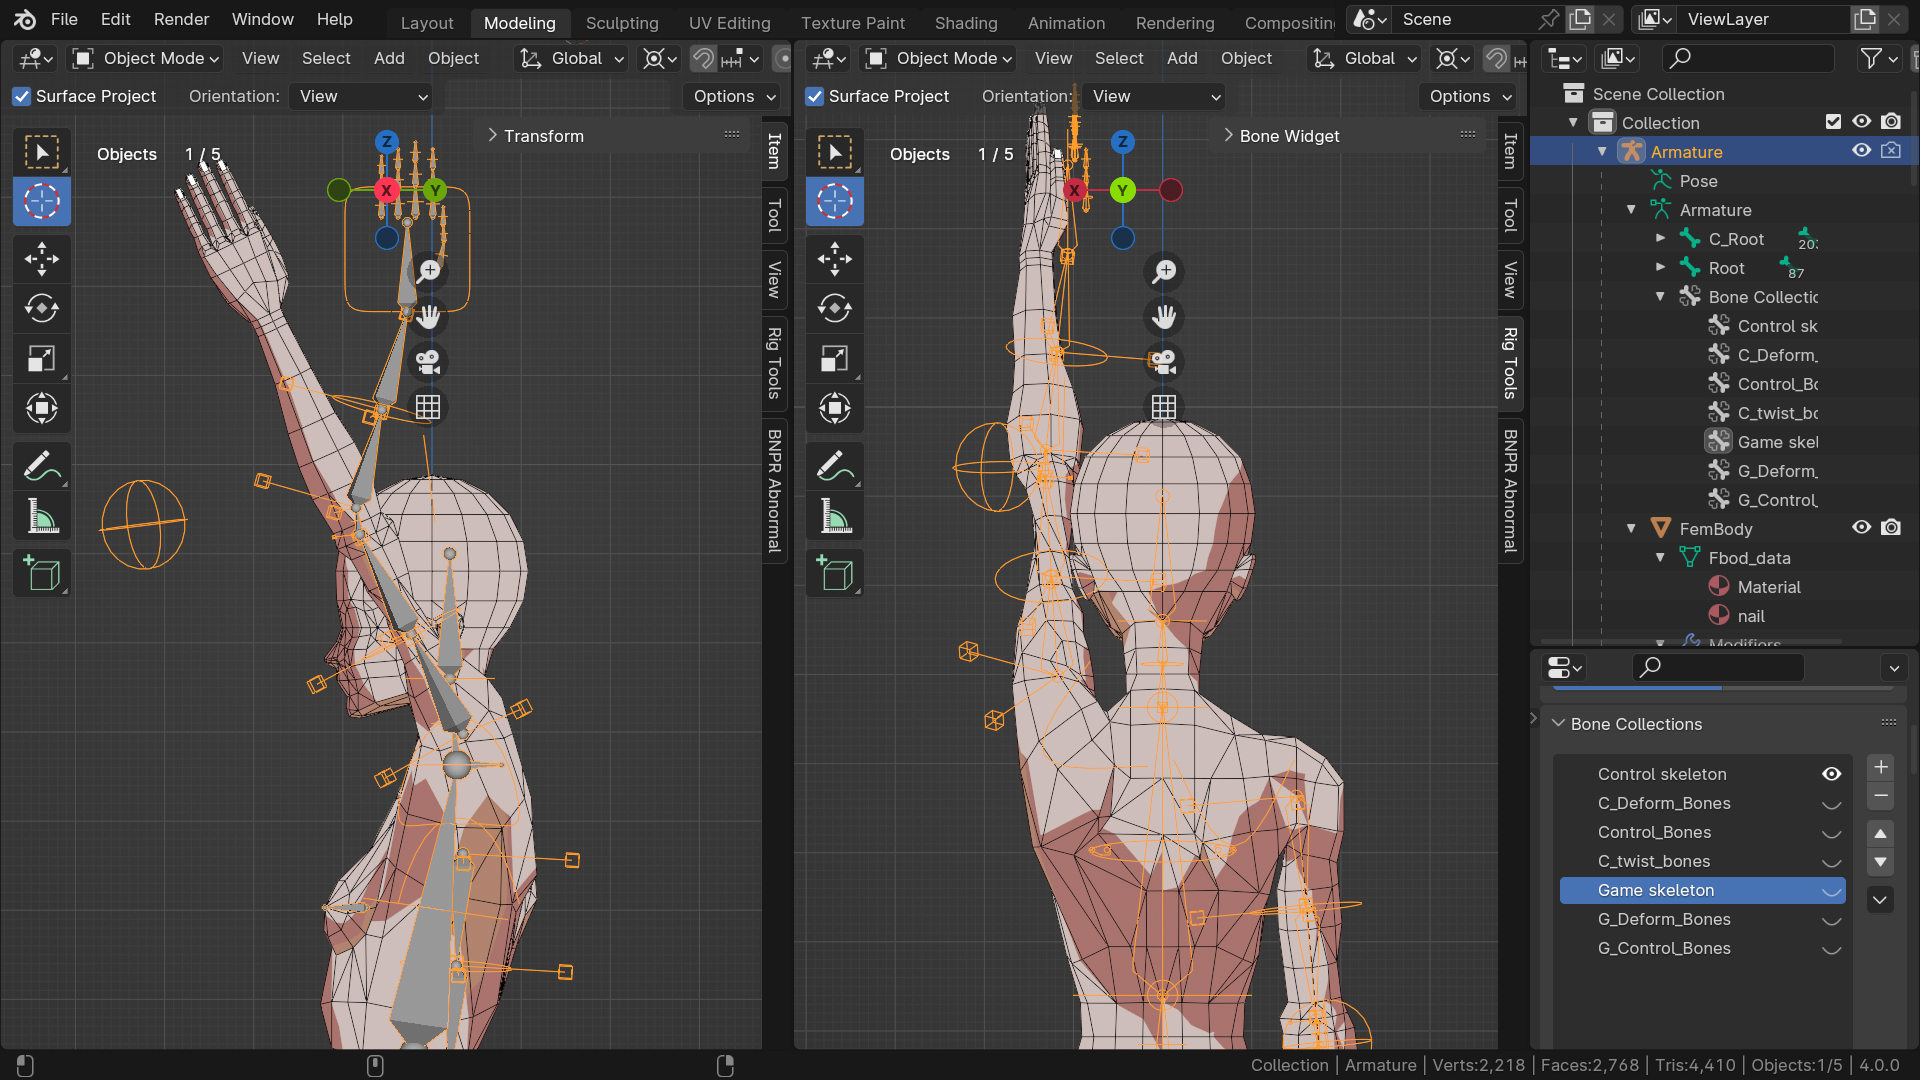This screenshot has width=1920, height=1080.
Task: Toggle Surface Project checkbox in right viewport
Action: [x=814, y=96]
